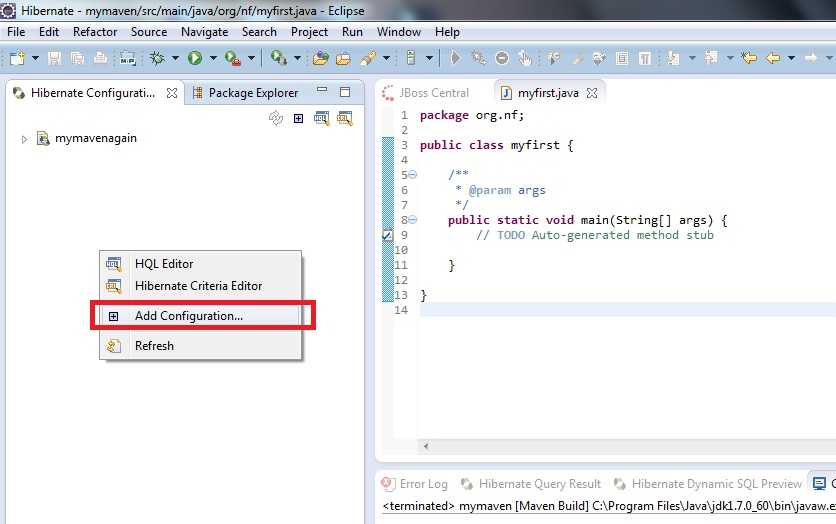The width and height of the screenshot is (836, 524).
Task: Open the Window menu
Action: pos(399,32)
